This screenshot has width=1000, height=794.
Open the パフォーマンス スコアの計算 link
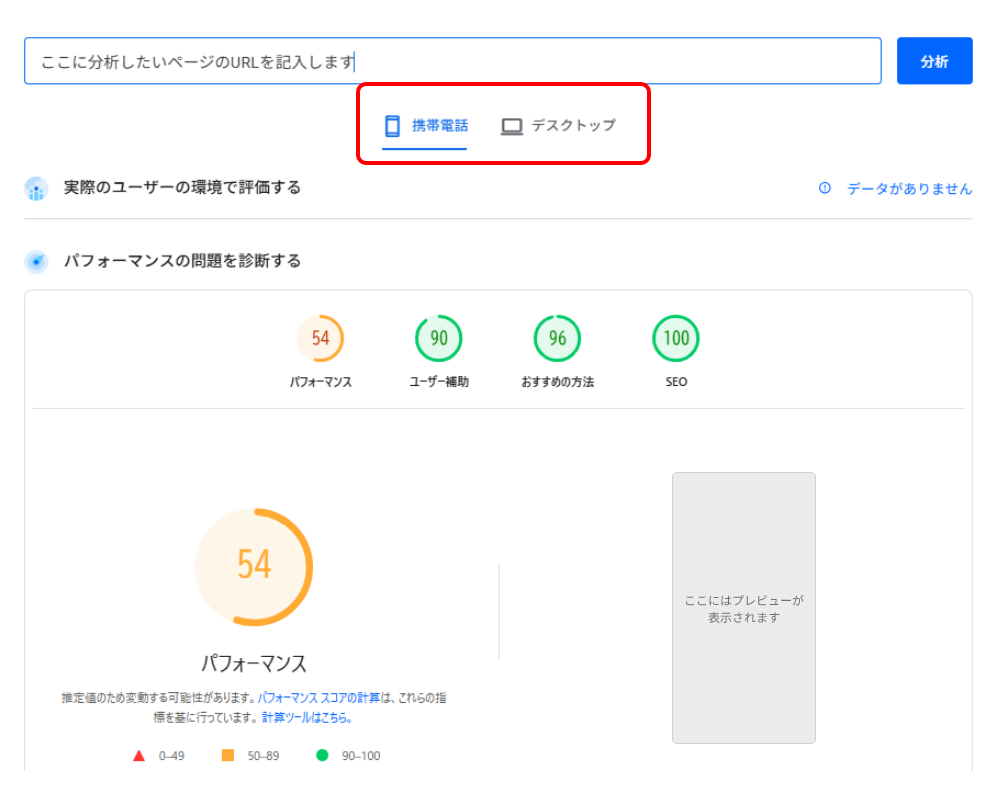(325, 698)
